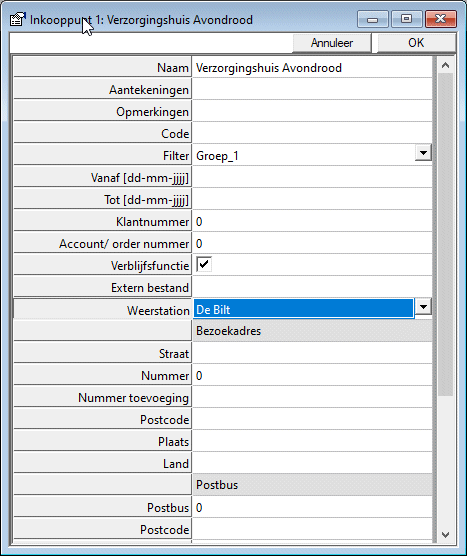Toggle the Verblijfsfunctie checkbox
Viewport: 467px width, 556px height.
(204, 265)
